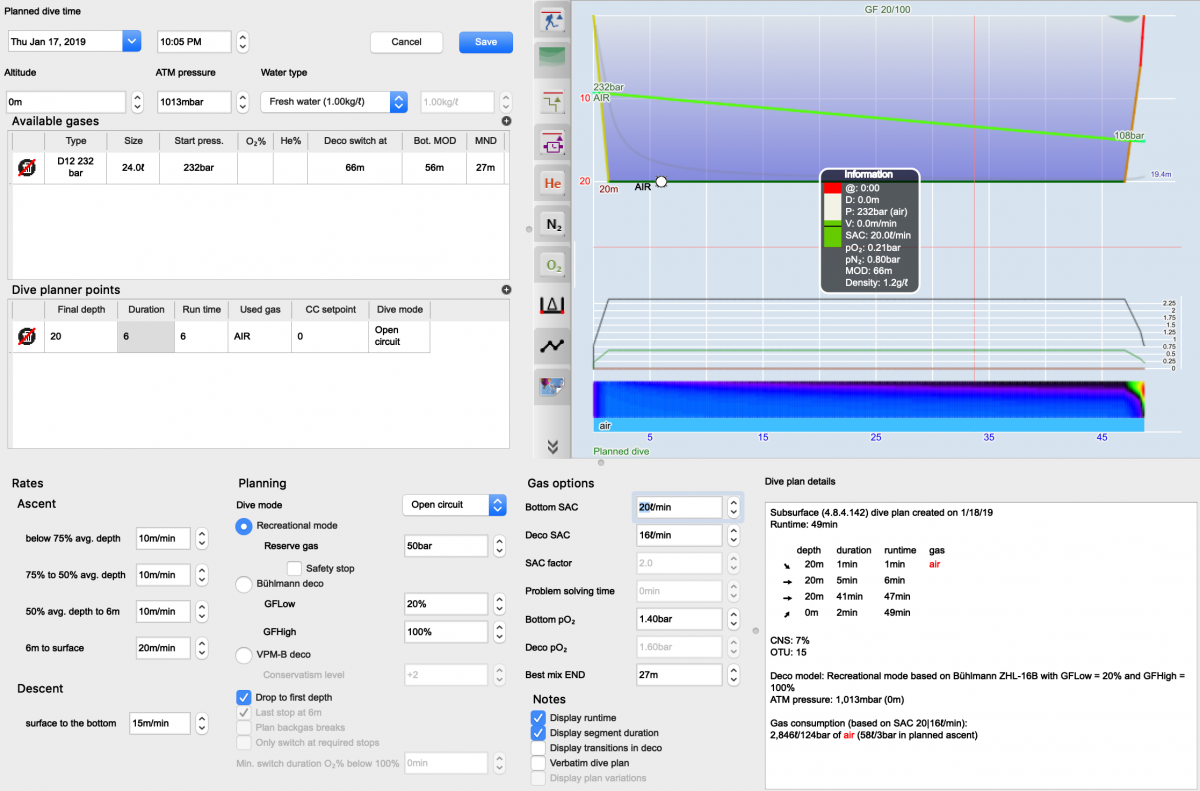Show dive photos on the profile
Screen dimensions: 1200x791
click(552, 387)
